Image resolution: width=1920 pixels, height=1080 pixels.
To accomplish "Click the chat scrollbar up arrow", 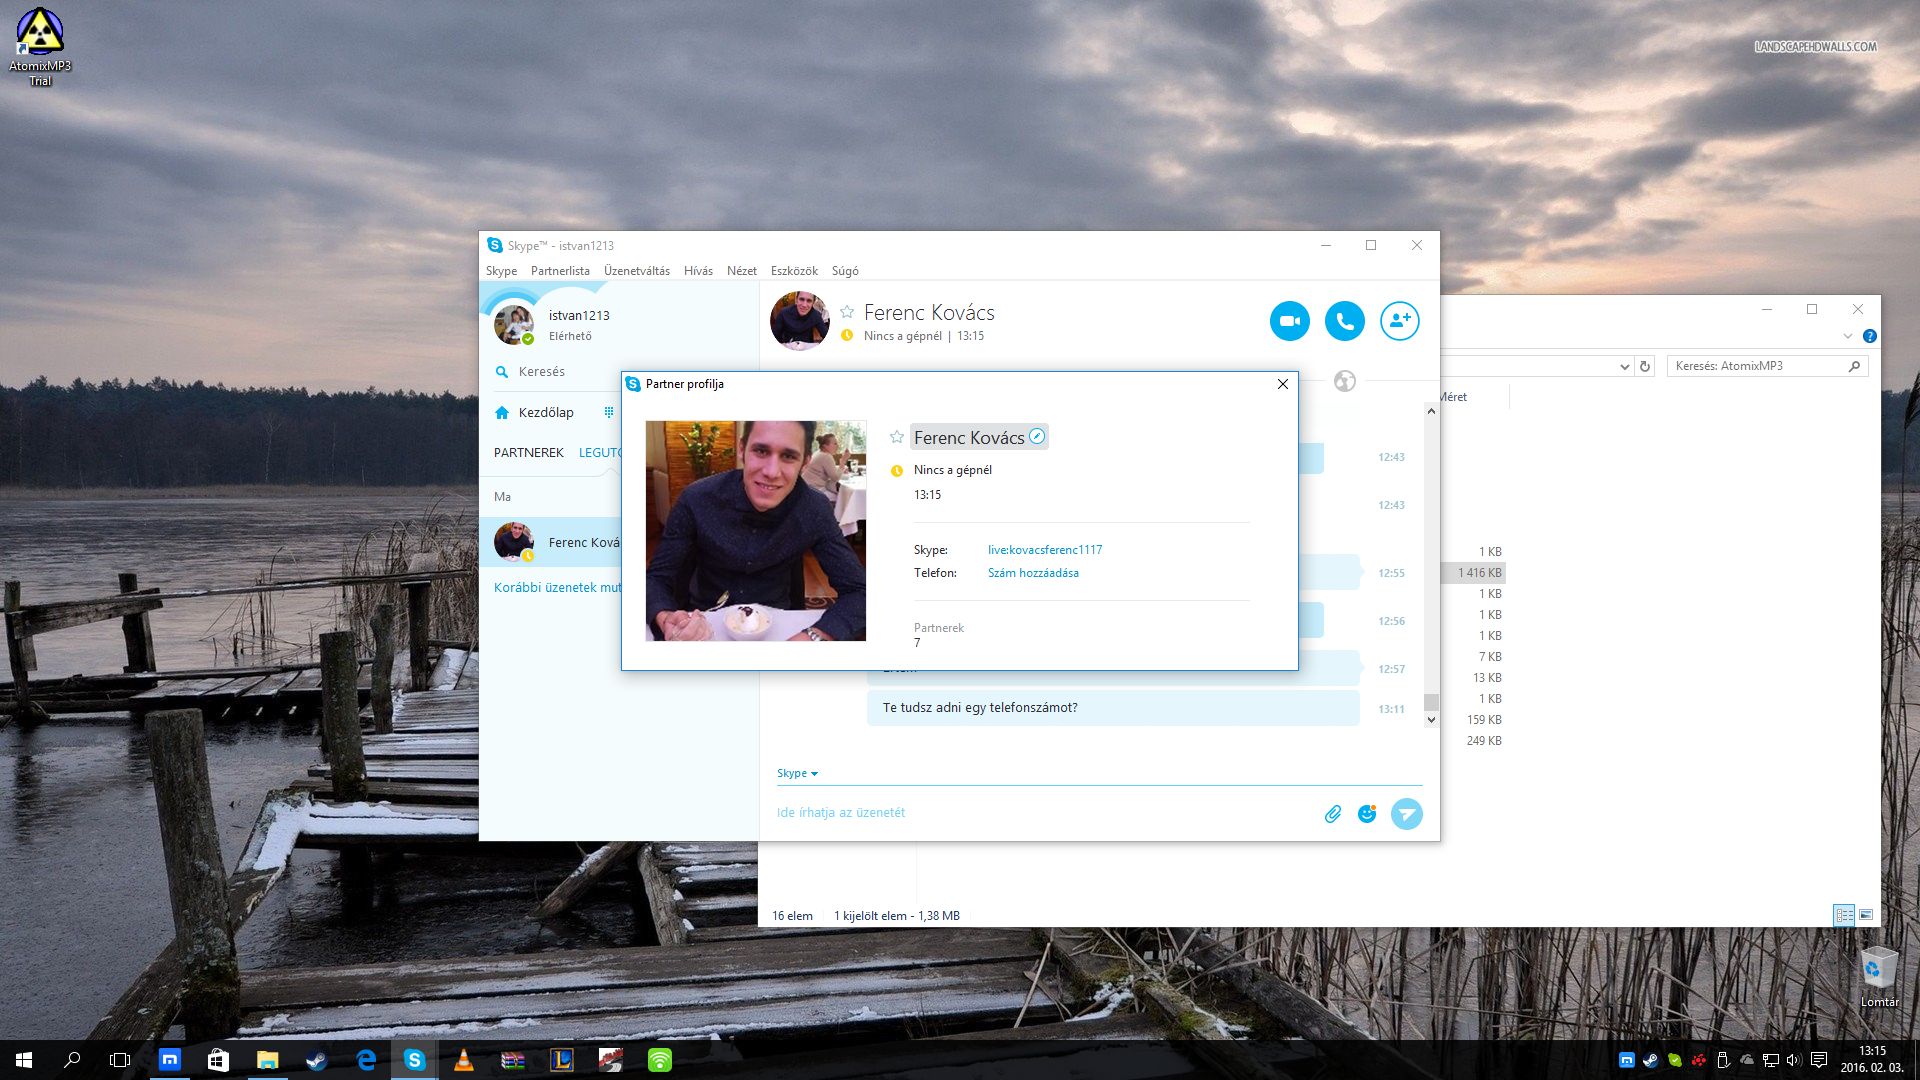I will coord(1431,411).
